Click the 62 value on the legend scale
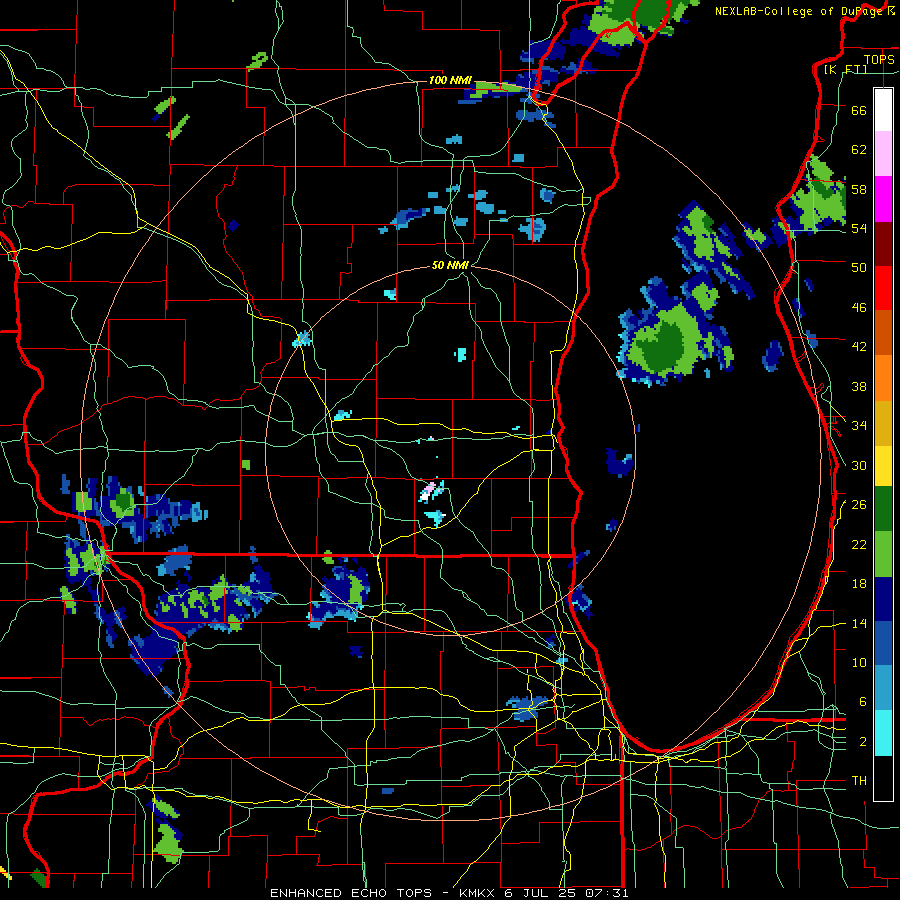Viewport: 900px width, 900px height. pos(859,150)
